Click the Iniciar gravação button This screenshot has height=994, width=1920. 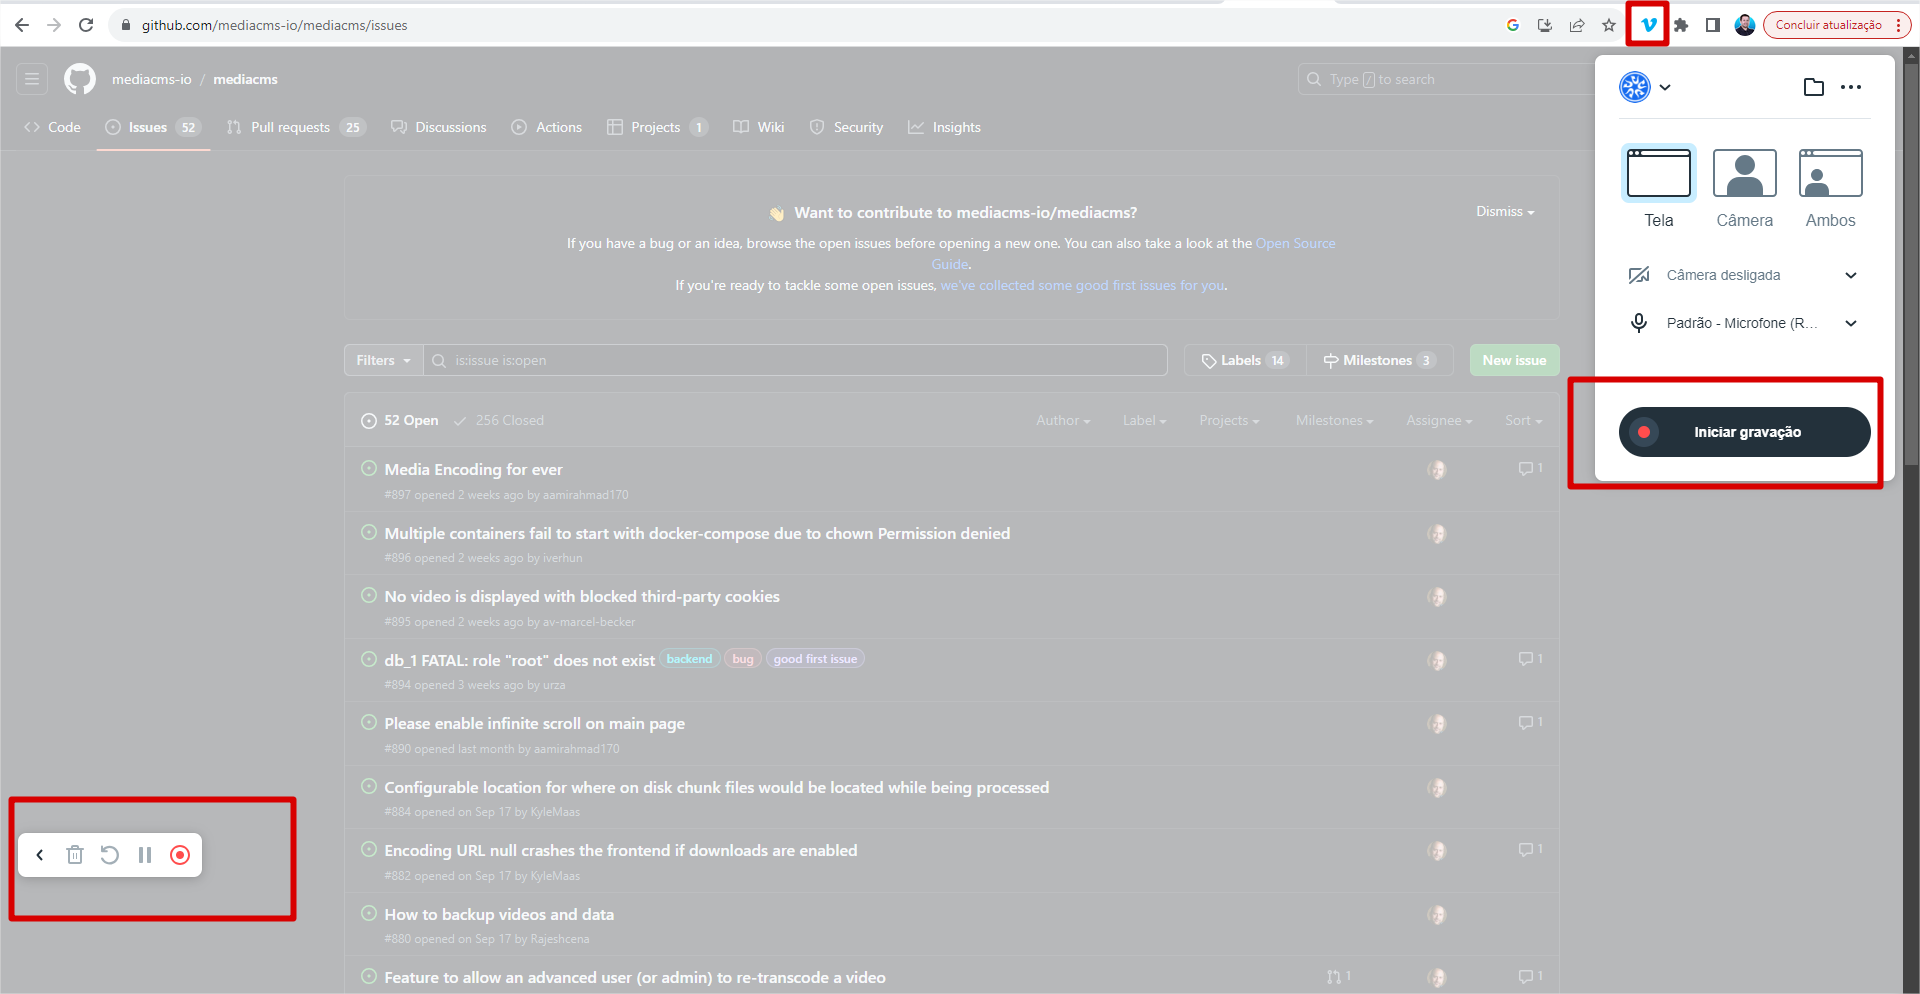point(1744,431)
